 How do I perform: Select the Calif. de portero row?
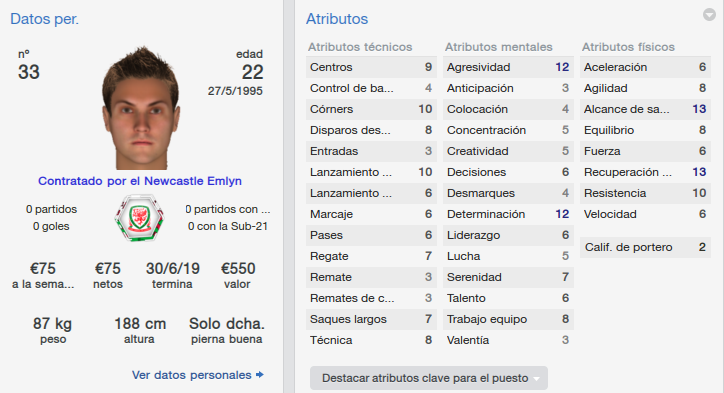pyautogui.click(x=645, y=247)
